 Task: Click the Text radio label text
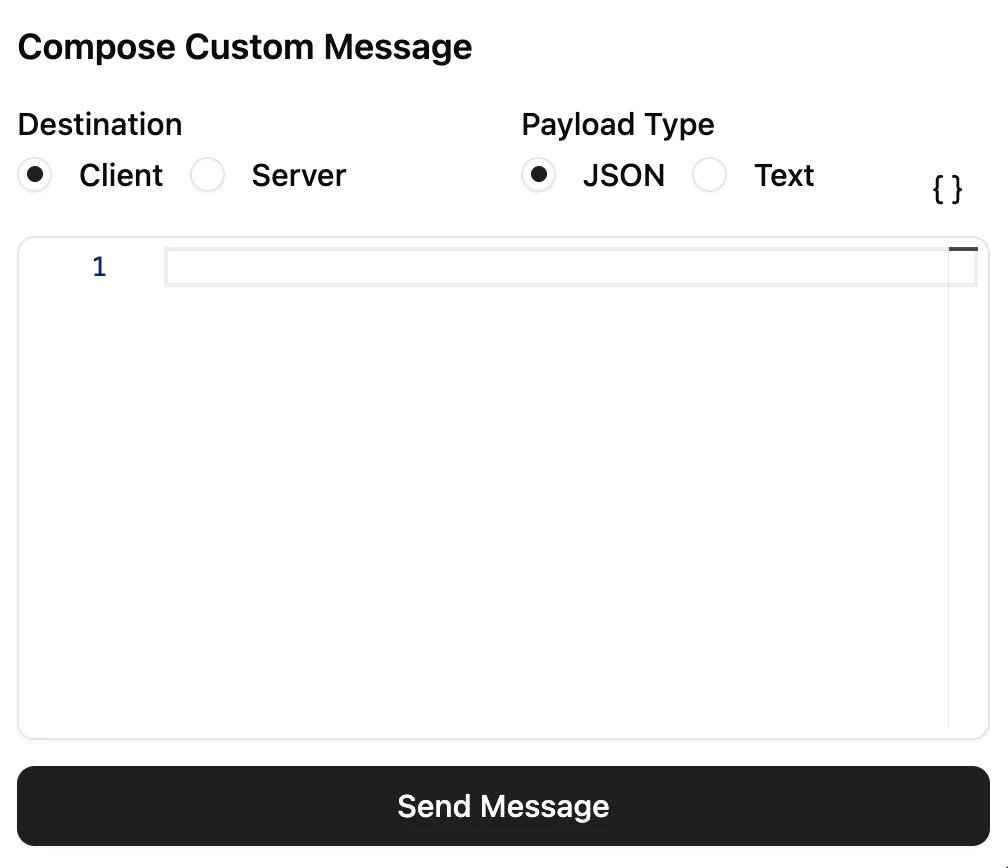[x=784, y=175]
